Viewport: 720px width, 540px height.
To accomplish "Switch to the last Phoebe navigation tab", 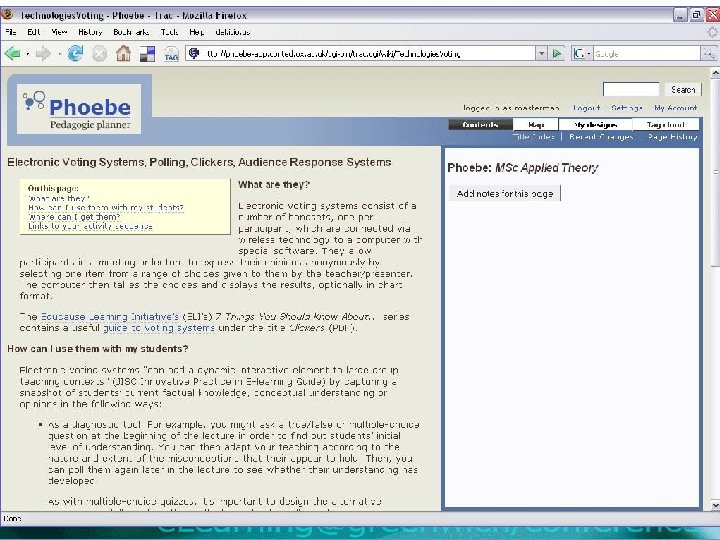I will (x=666, y=124).
